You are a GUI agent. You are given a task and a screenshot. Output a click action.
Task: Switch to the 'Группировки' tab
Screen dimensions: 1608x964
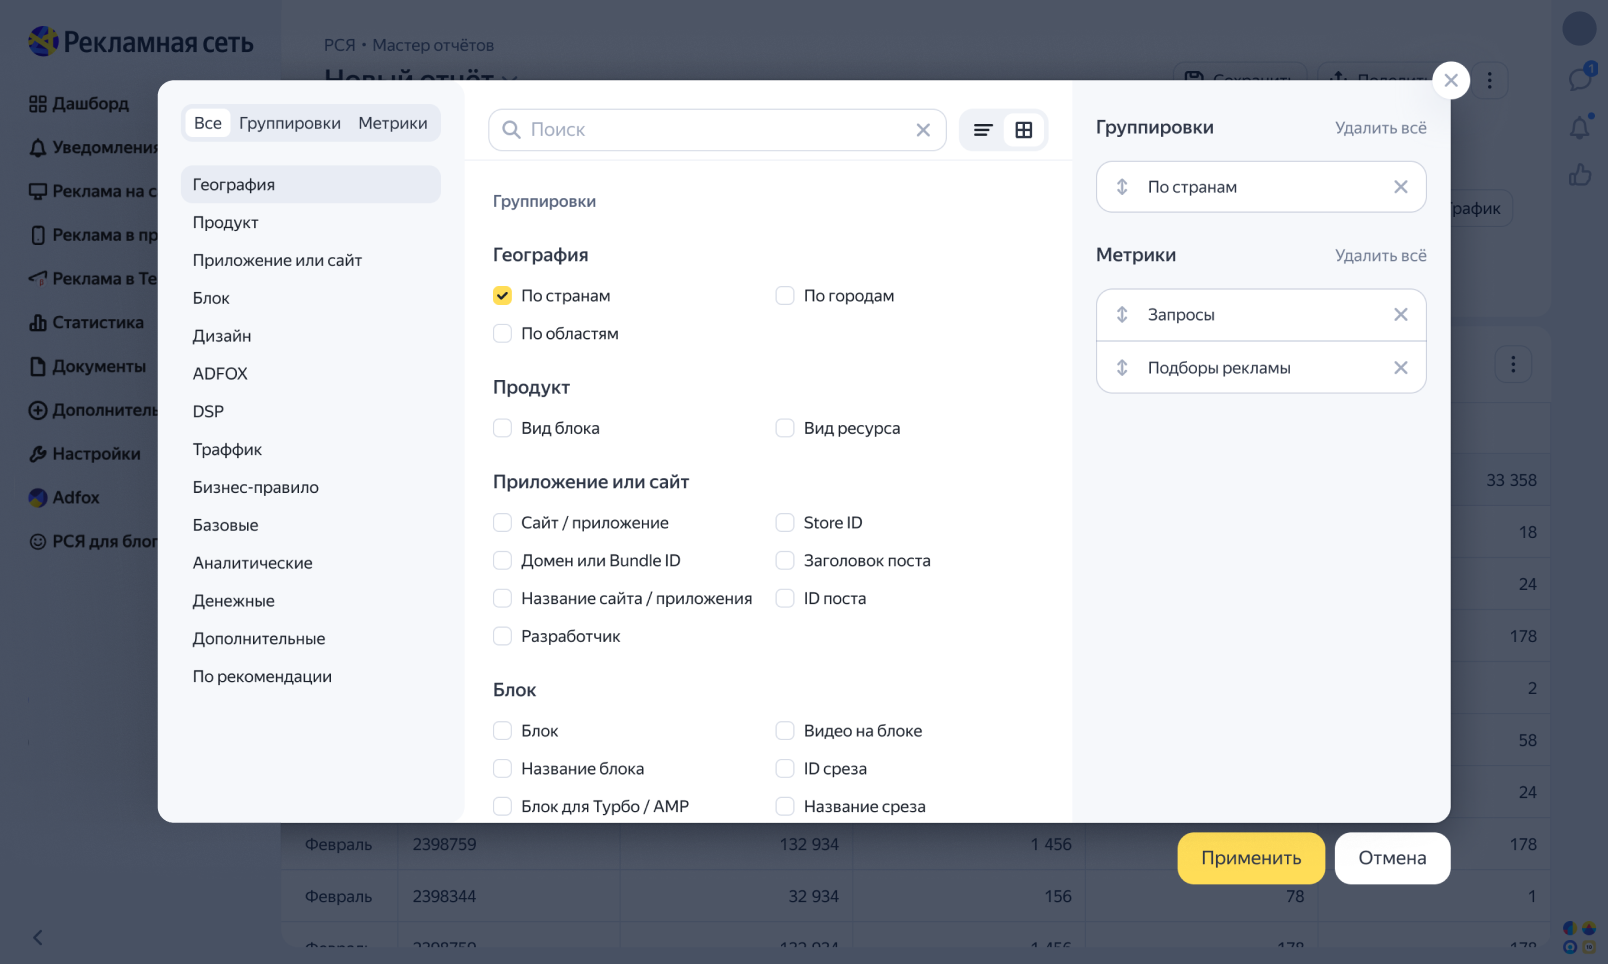coord(289,123)
